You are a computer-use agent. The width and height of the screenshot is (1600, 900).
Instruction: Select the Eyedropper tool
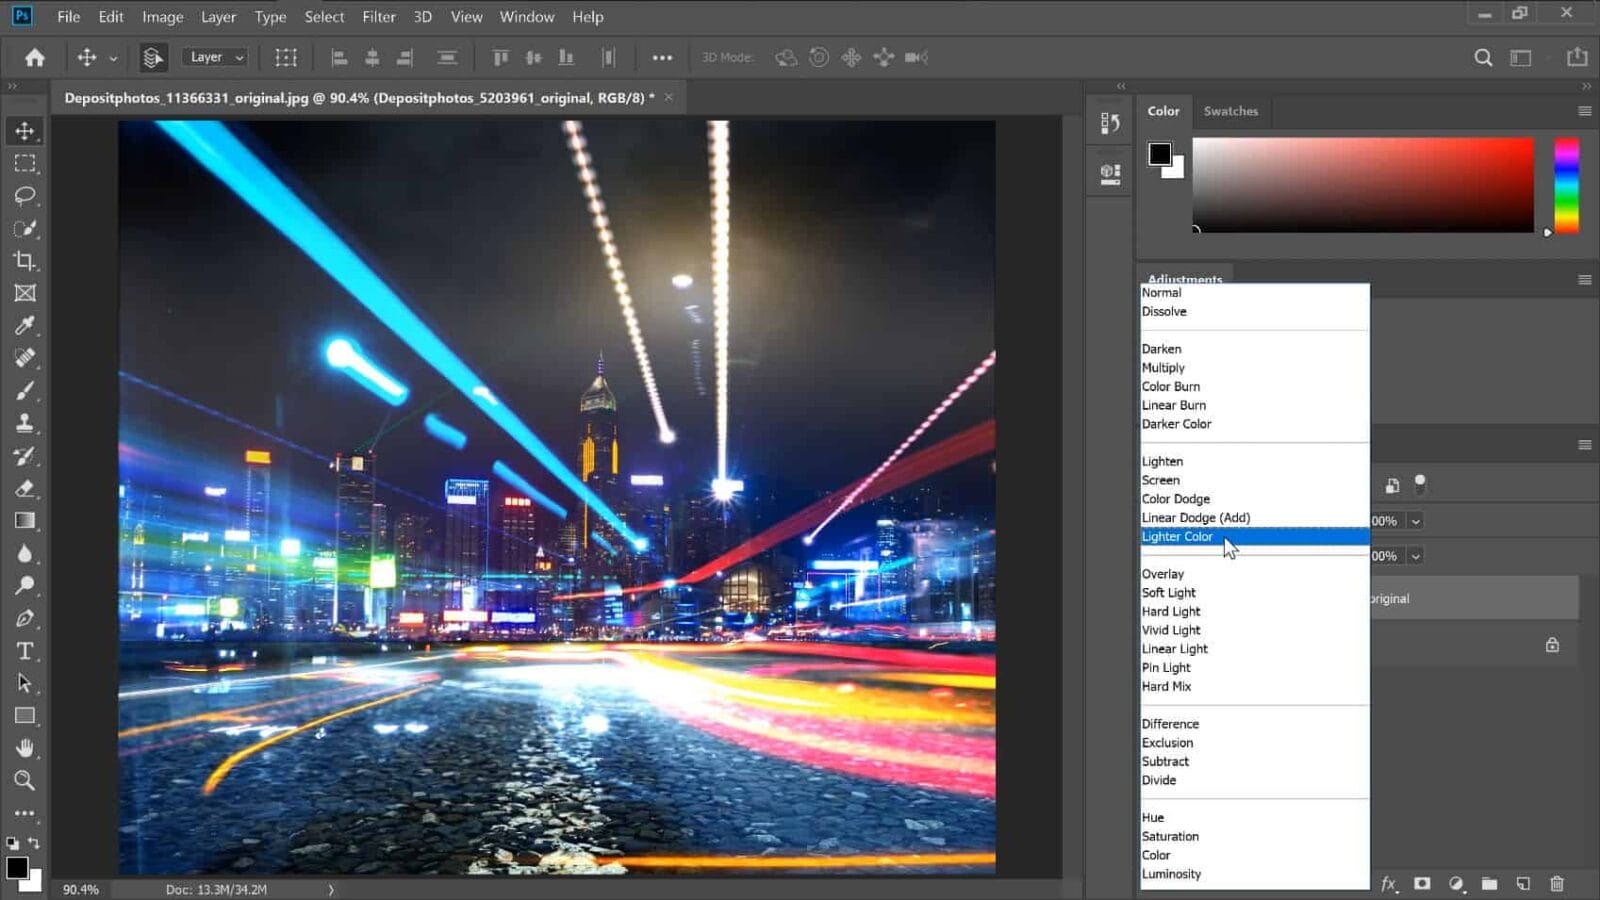(26, 326)
